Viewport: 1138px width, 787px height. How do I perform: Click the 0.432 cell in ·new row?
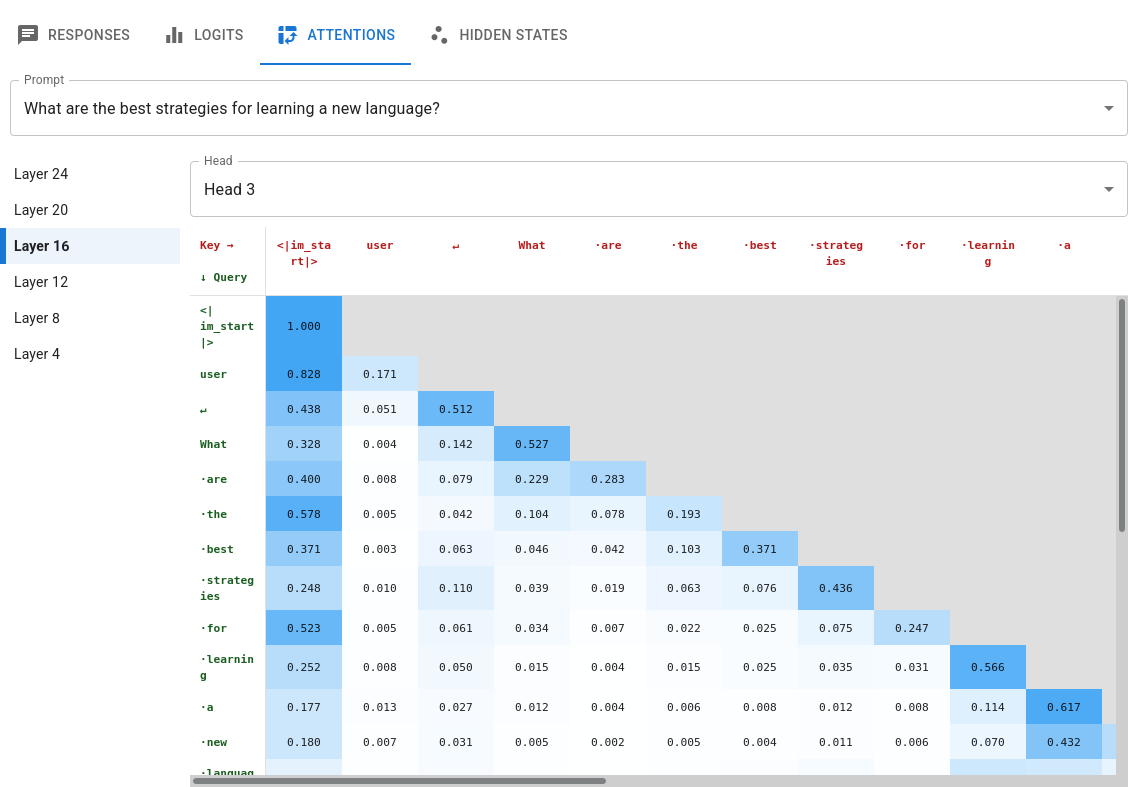(1064, 742)
